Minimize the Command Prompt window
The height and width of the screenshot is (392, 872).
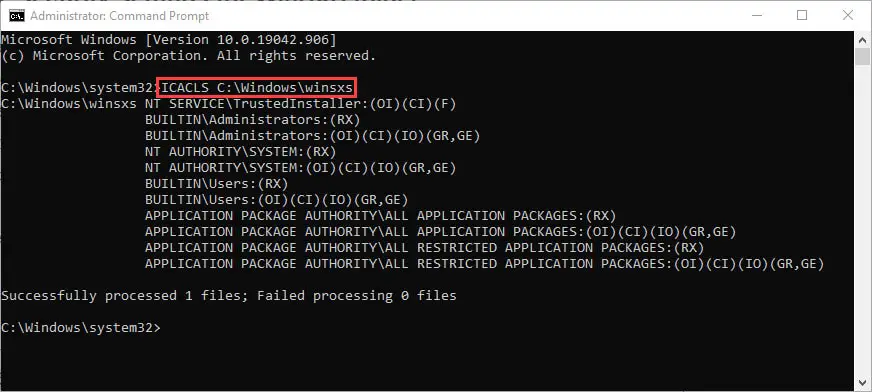[x=756, y=16]
